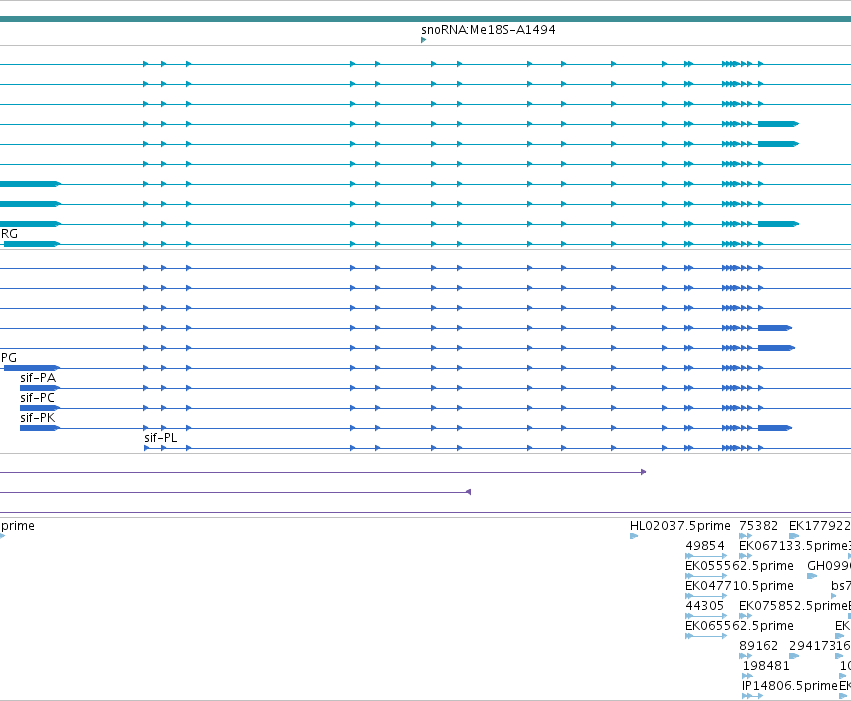This screenshot has height=701, width=851.
Task: Click the 89162 EST label
Action: (758, 646)
